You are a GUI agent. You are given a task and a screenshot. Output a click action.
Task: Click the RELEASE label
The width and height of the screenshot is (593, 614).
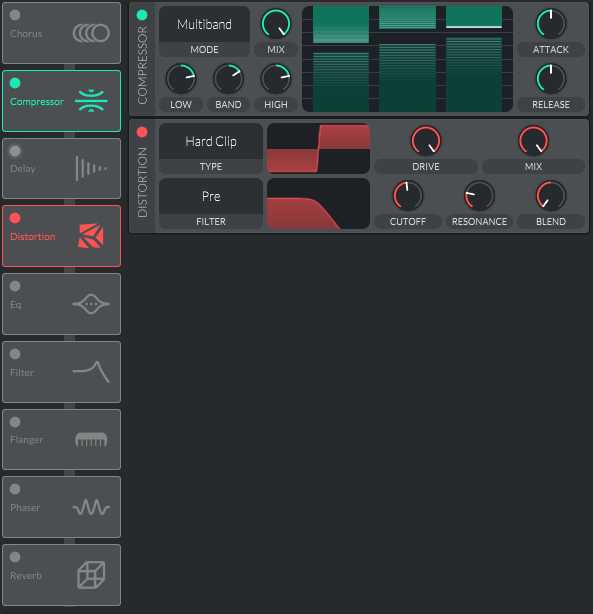(x=551, y=105)
